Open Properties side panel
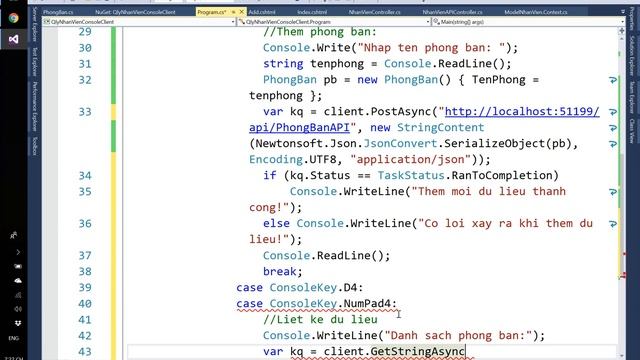 click(x=632, y=18)
